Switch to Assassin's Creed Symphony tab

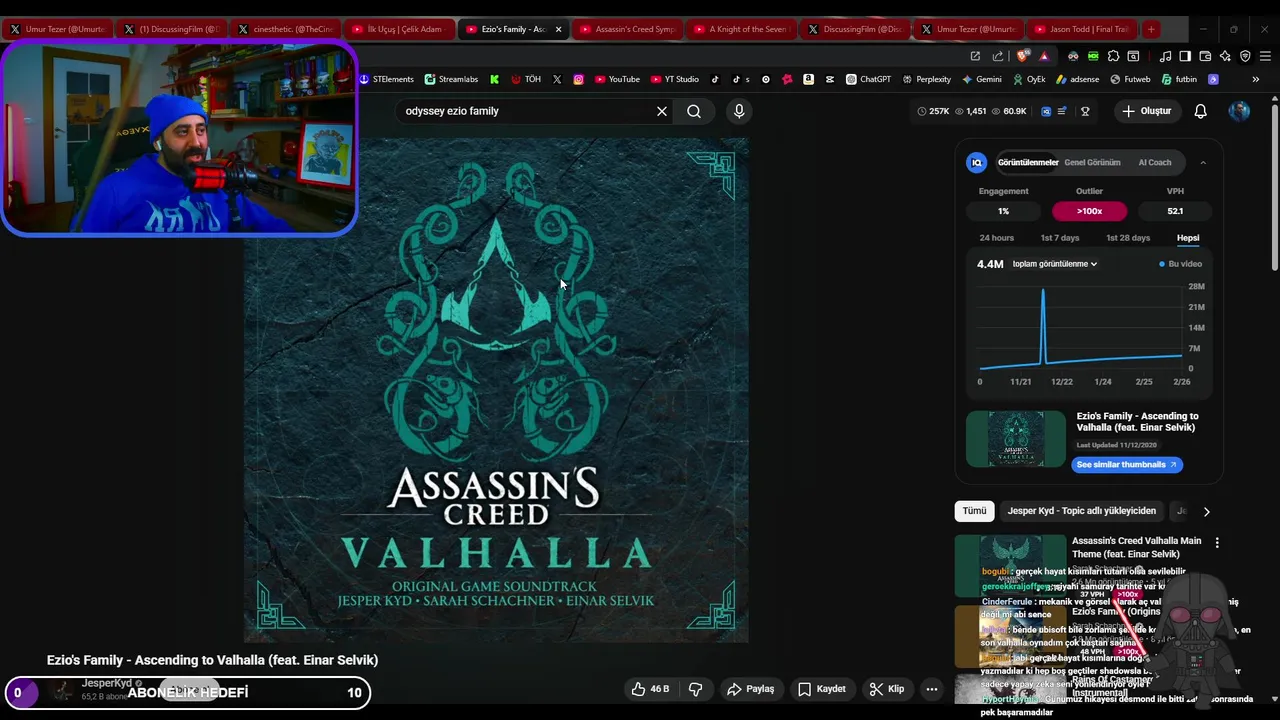(x=627, y=29)
